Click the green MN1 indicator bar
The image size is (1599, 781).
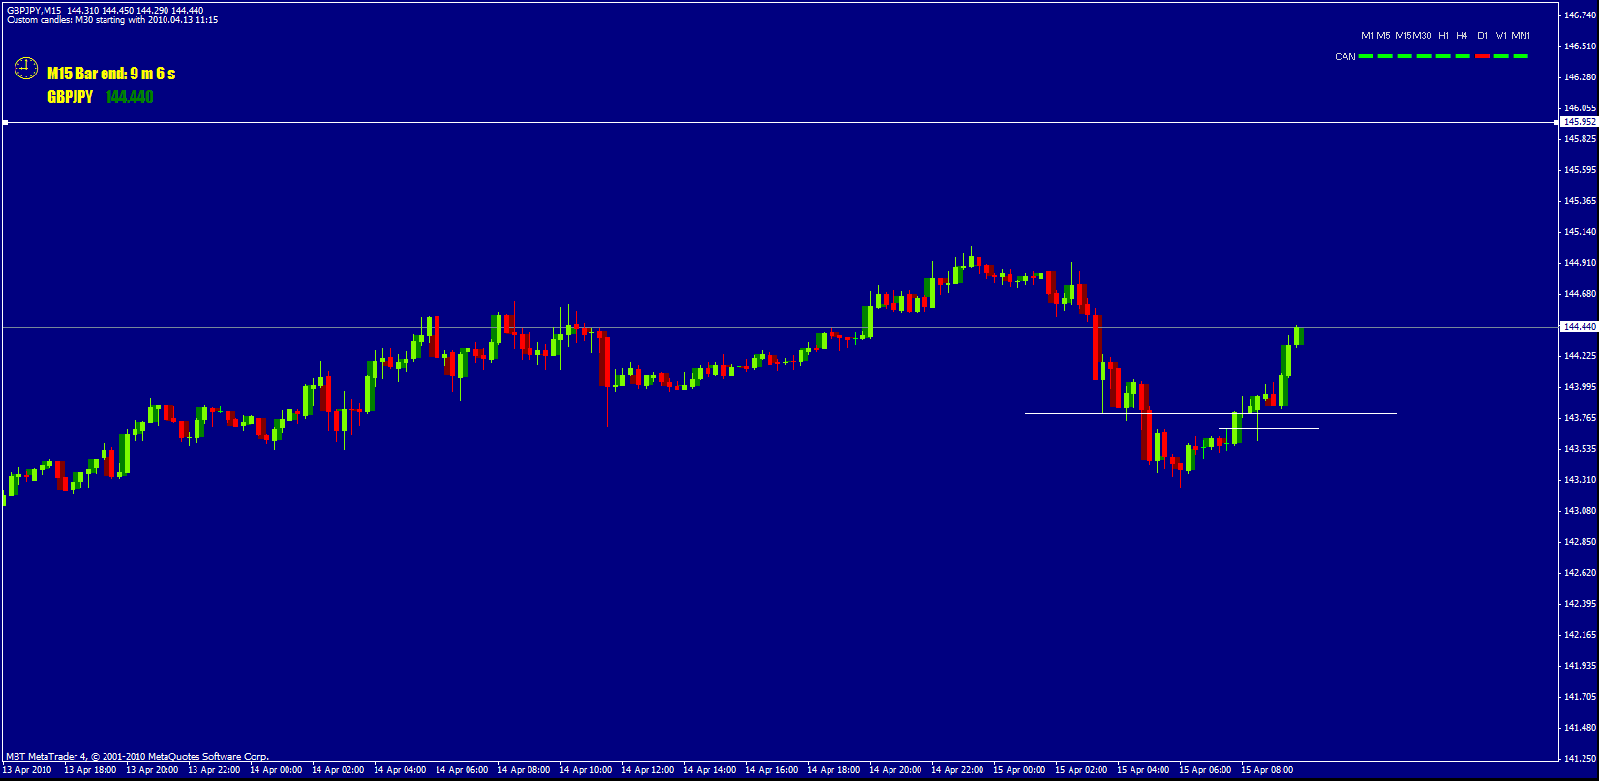(1521, 56)
